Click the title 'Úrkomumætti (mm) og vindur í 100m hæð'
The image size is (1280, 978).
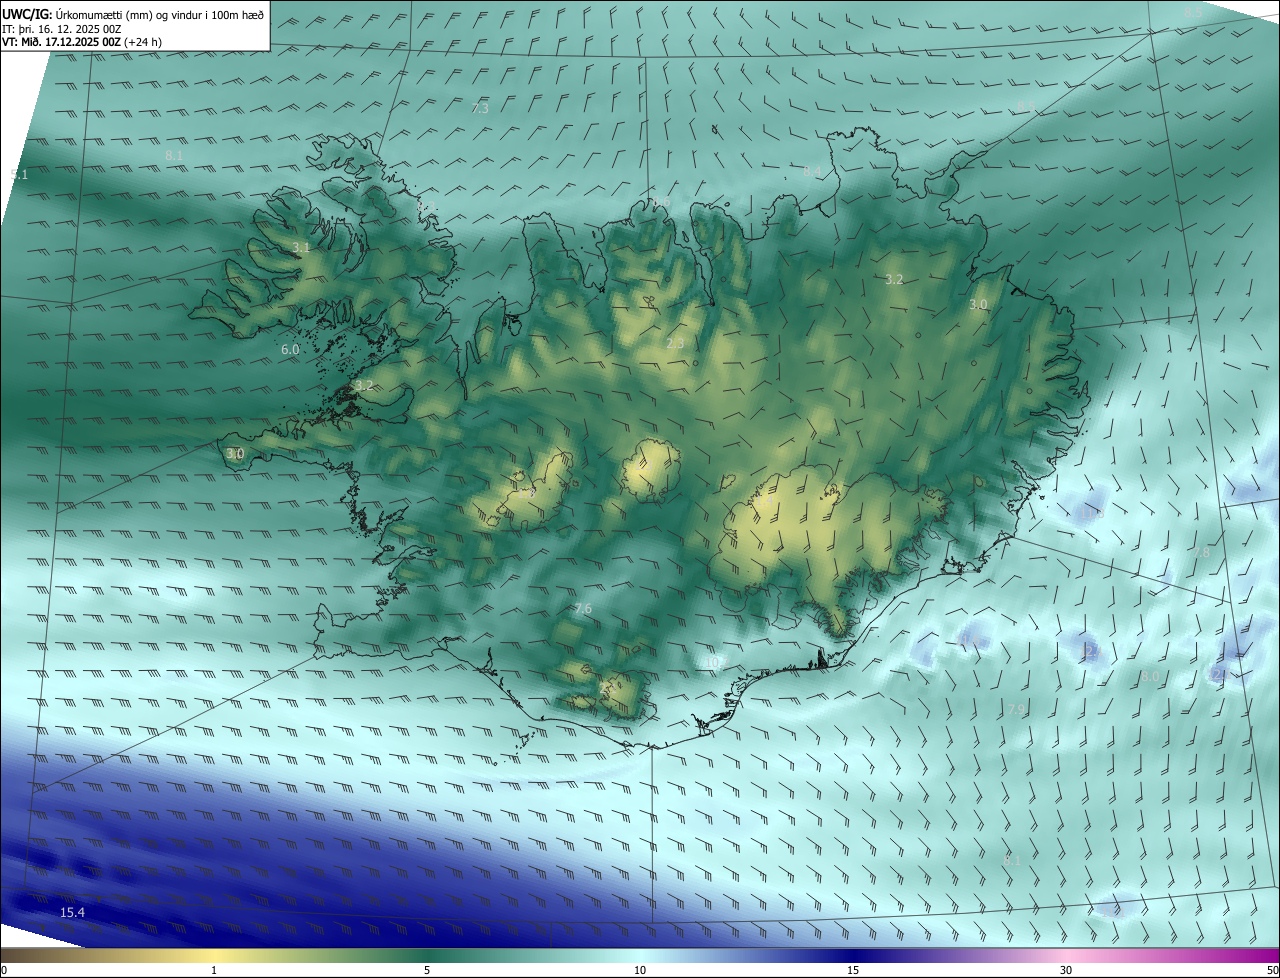pos(159,14)
